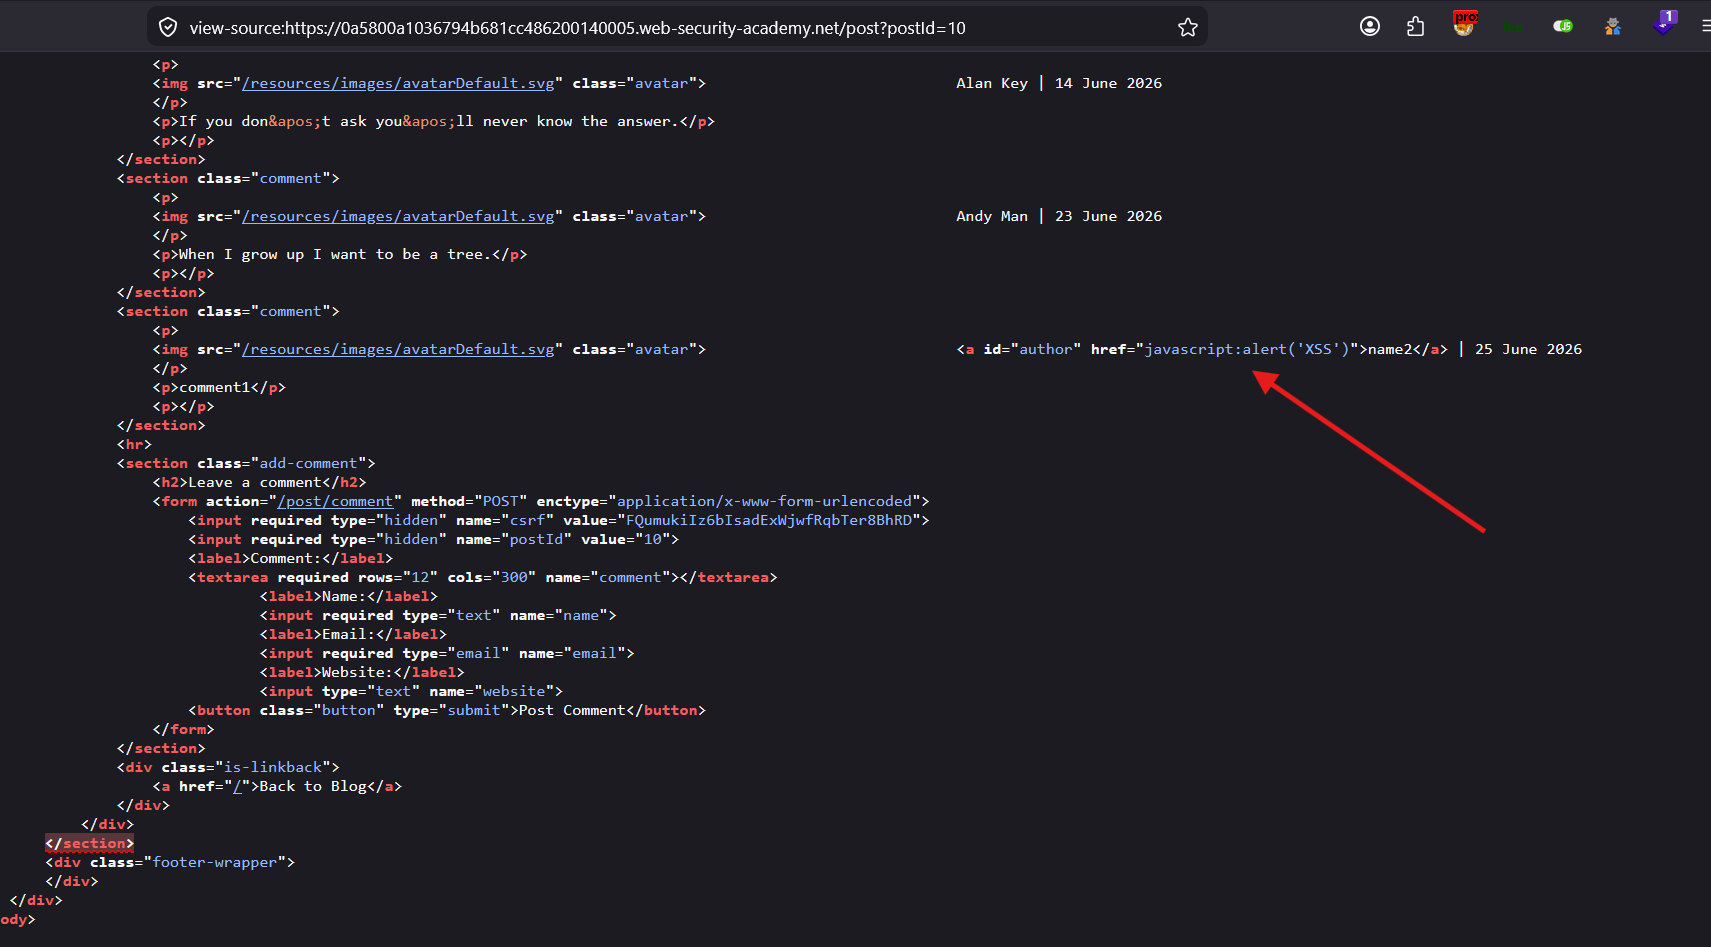This screenshot has height=947, width=1711.
Task: Click the 'Comment:' label line
Action: [x=291, y=558]
